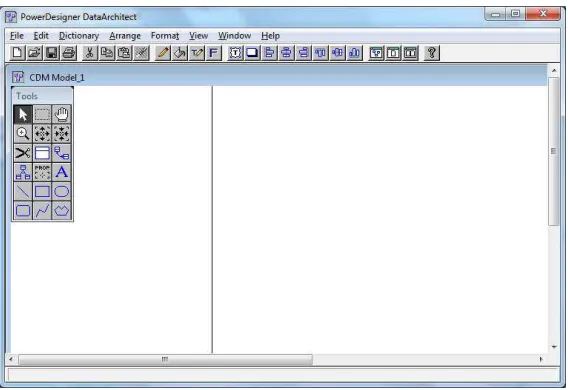This screenshot has width=568, height=390.
Task: Select the Relationship link tool
Action: [62, 153]
